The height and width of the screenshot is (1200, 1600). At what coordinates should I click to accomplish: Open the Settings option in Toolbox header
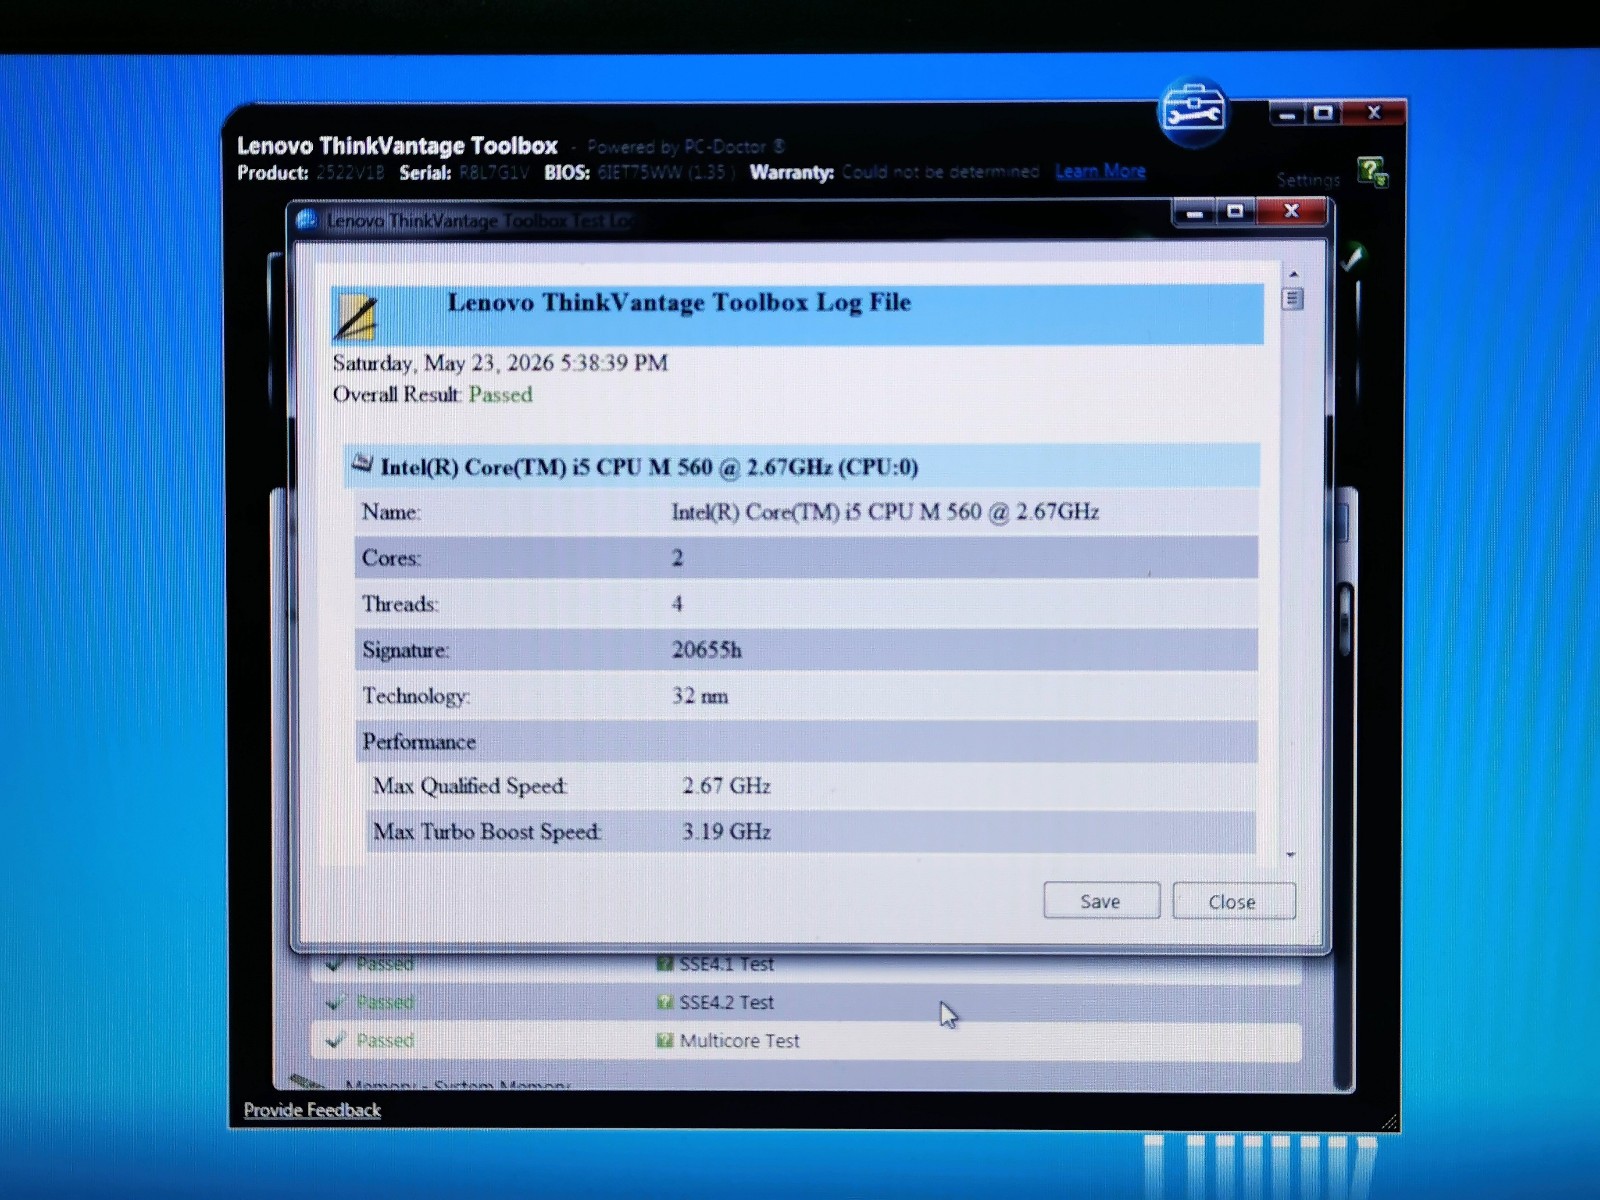point(1308,180)
